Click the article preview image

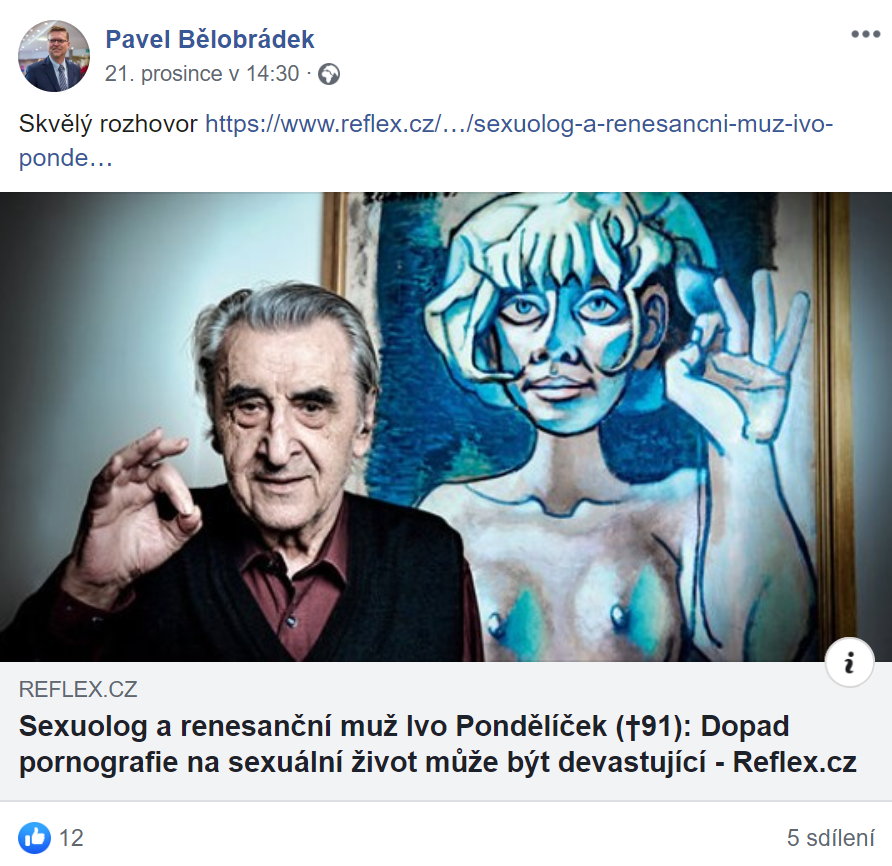[446, 427]
